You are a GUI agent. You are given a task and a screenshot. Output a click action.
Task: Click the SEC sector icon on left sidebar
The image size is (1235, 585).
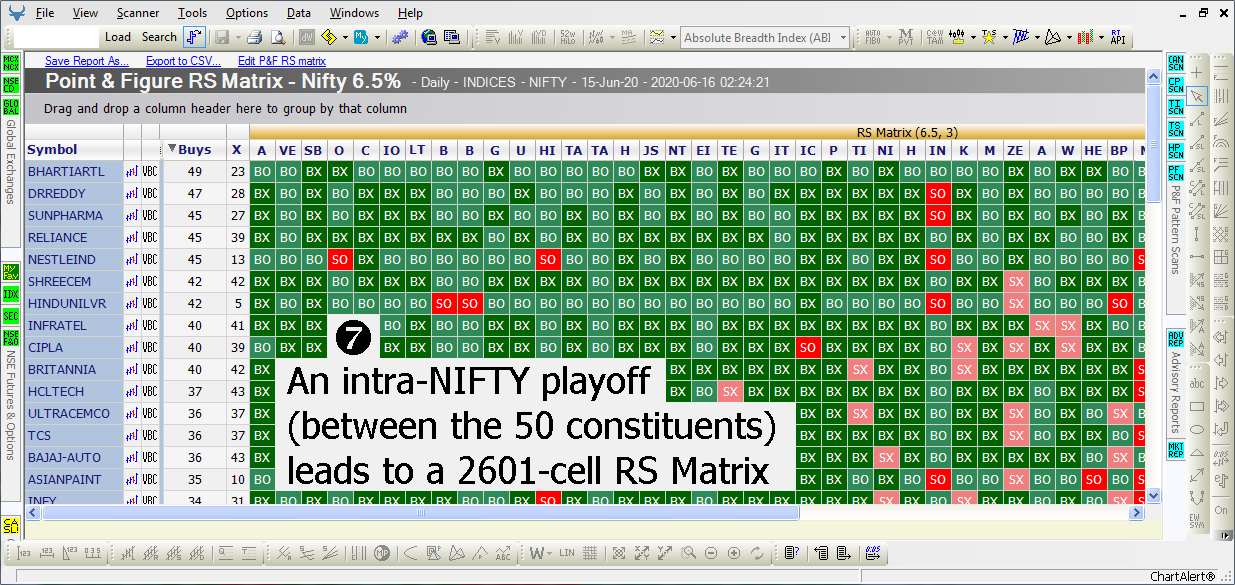(11, 316)
